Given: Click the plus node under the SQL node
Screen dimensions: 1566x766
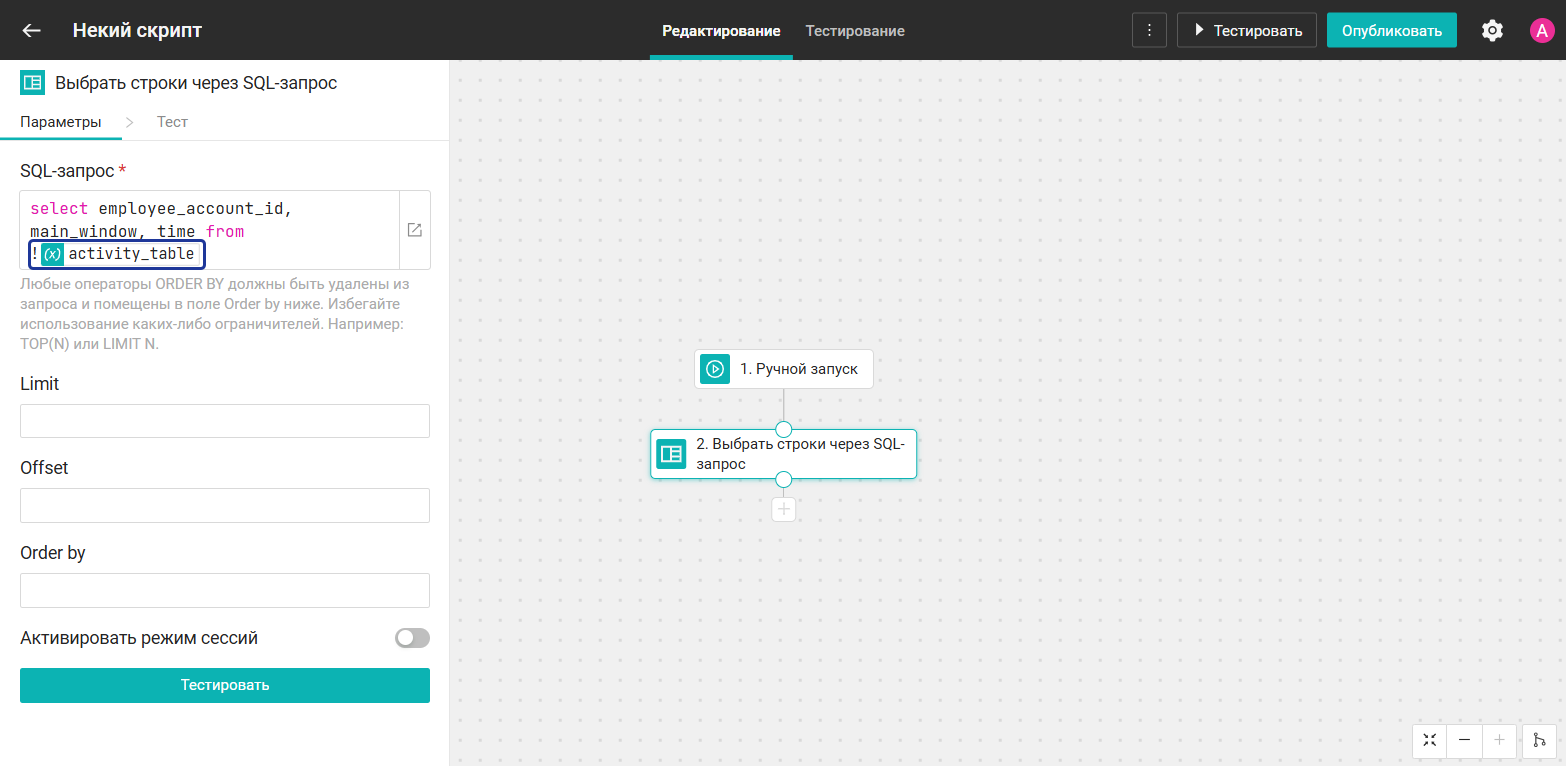Looking at the screenshot, I should point(783,509).
